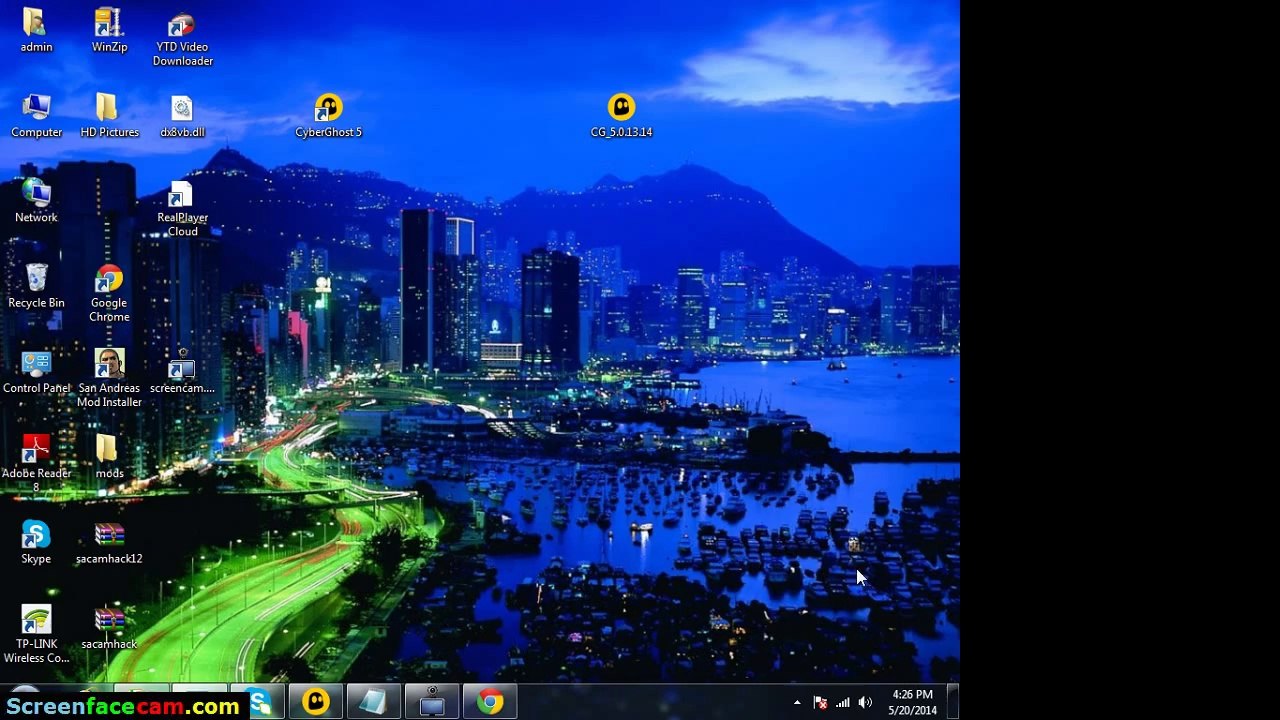Open RealPlayer Cloud shortcut
This screenshot has height=720, width=1280.
coord(182,208)
